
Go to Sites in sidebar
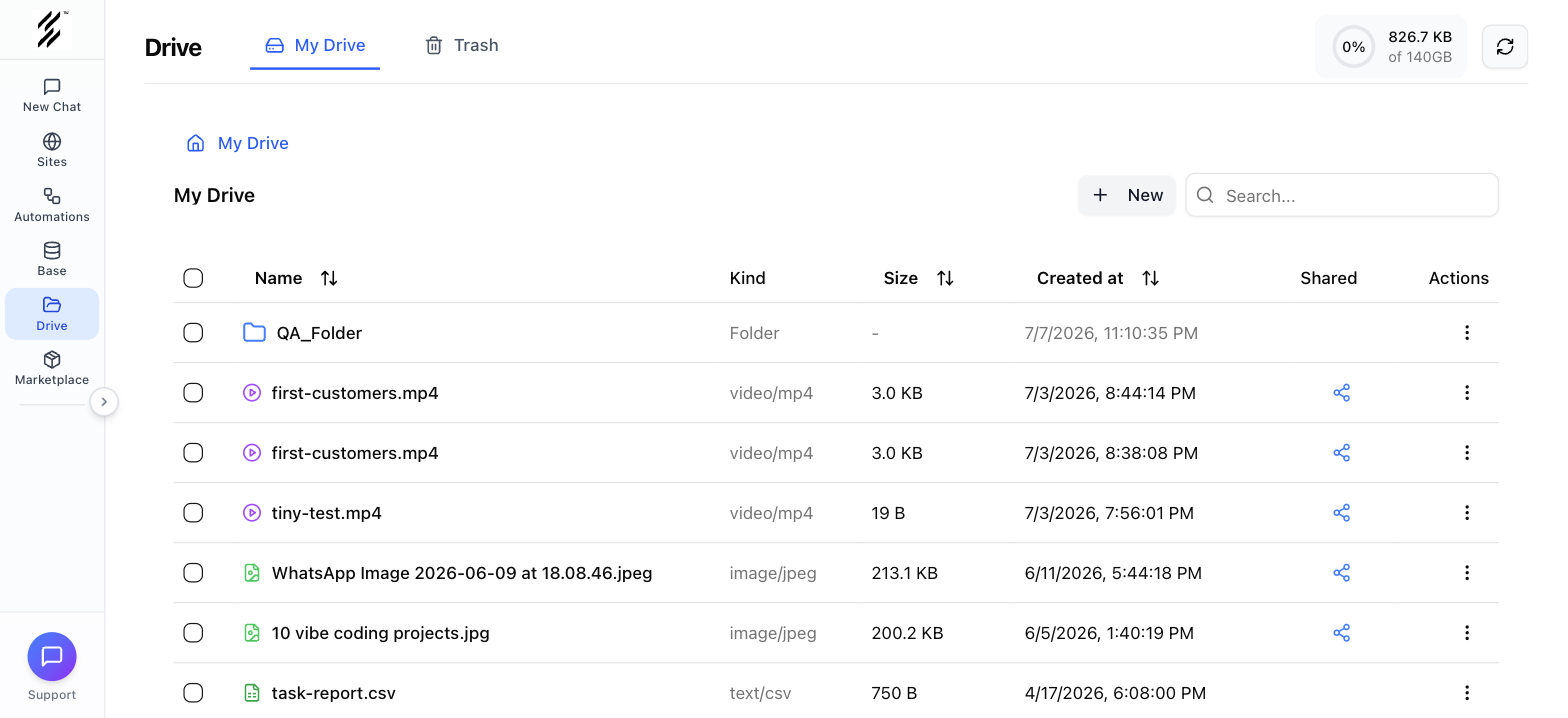tap(52, 150)
